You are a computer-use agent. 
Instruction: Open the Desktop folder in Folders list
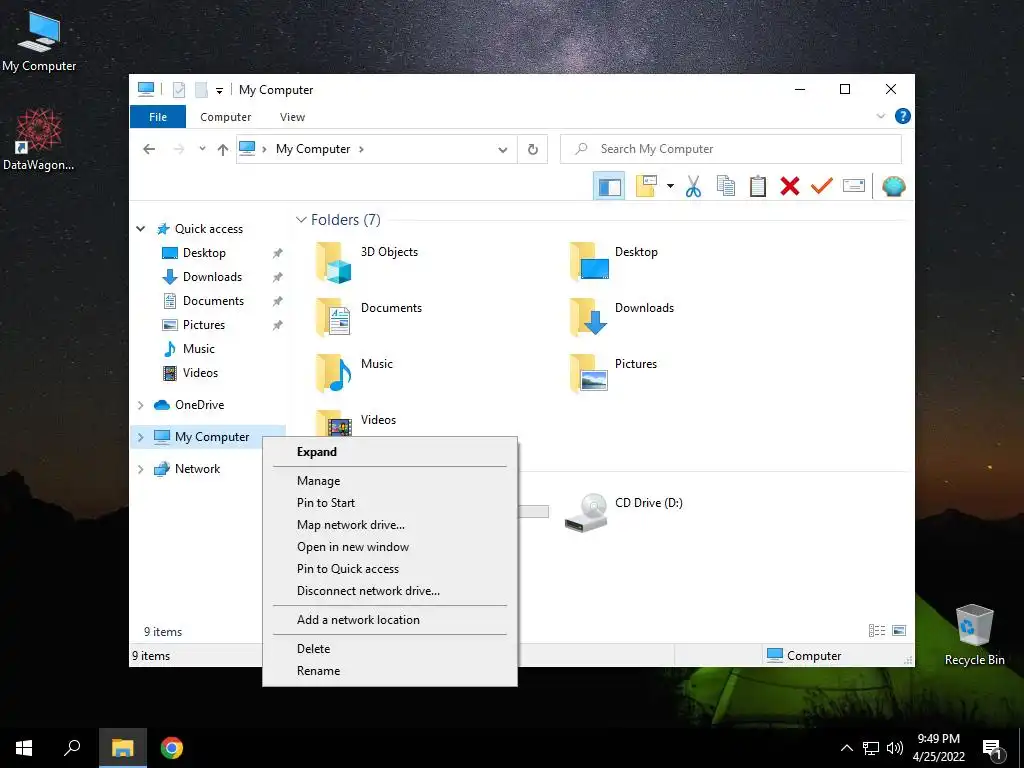coord(613,261)
